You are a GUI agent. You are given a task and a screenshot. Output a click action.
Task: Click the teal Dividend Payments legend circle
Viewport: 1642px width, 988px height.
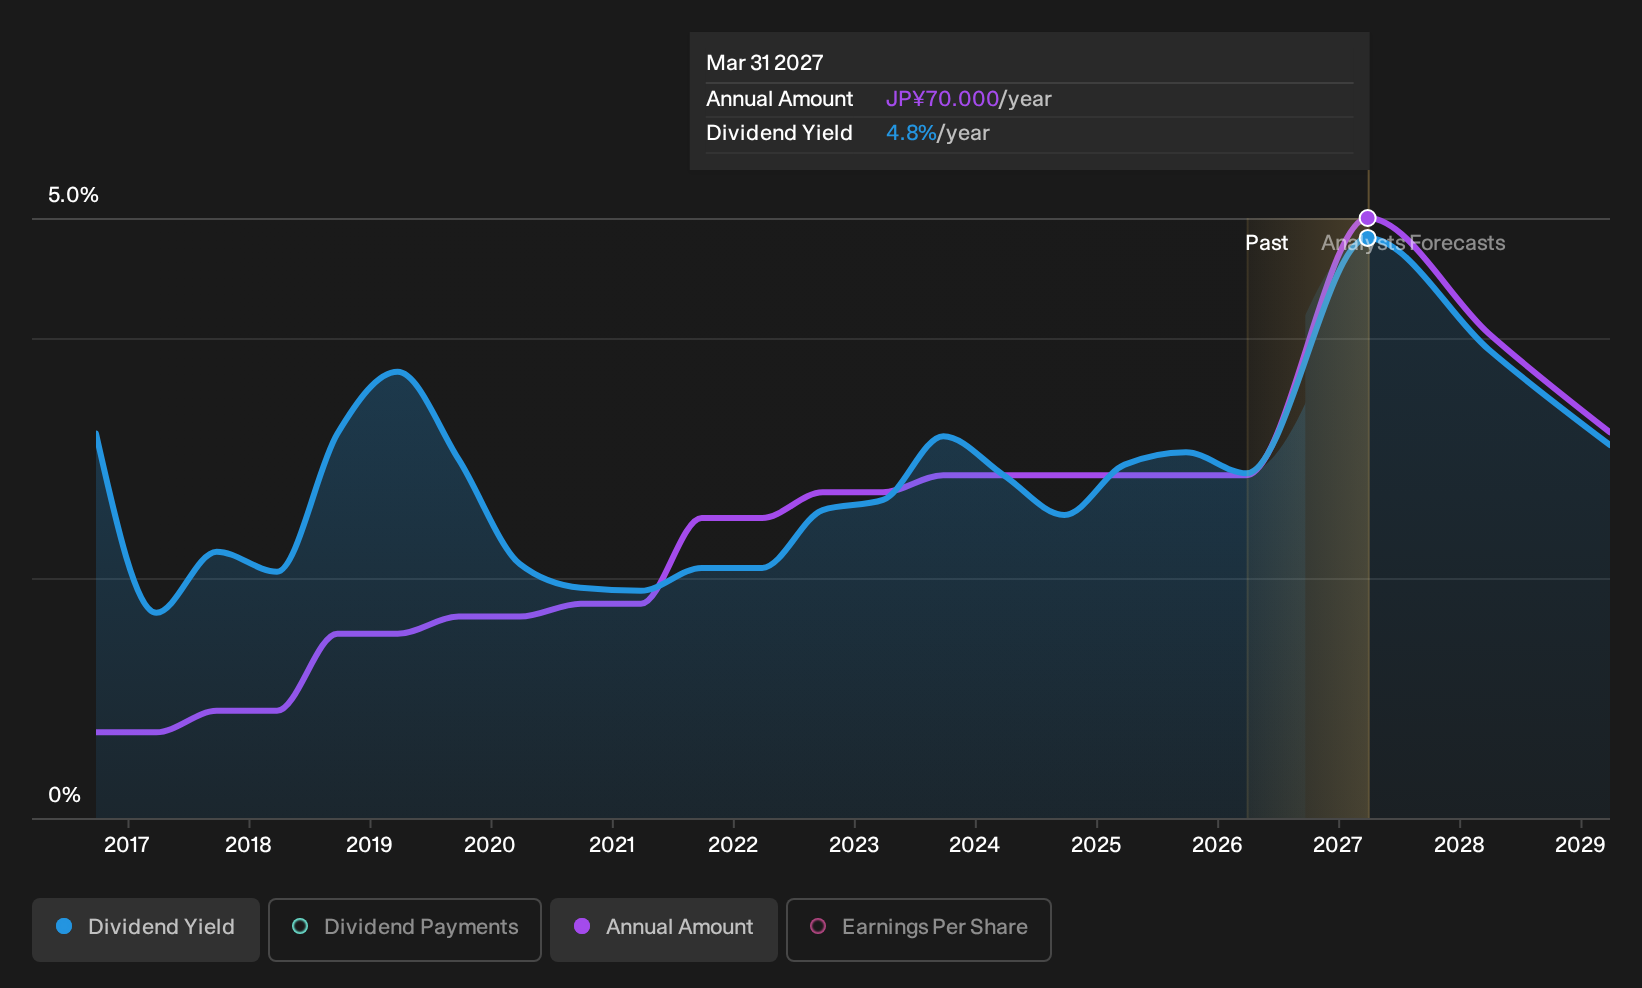(300, 926)
